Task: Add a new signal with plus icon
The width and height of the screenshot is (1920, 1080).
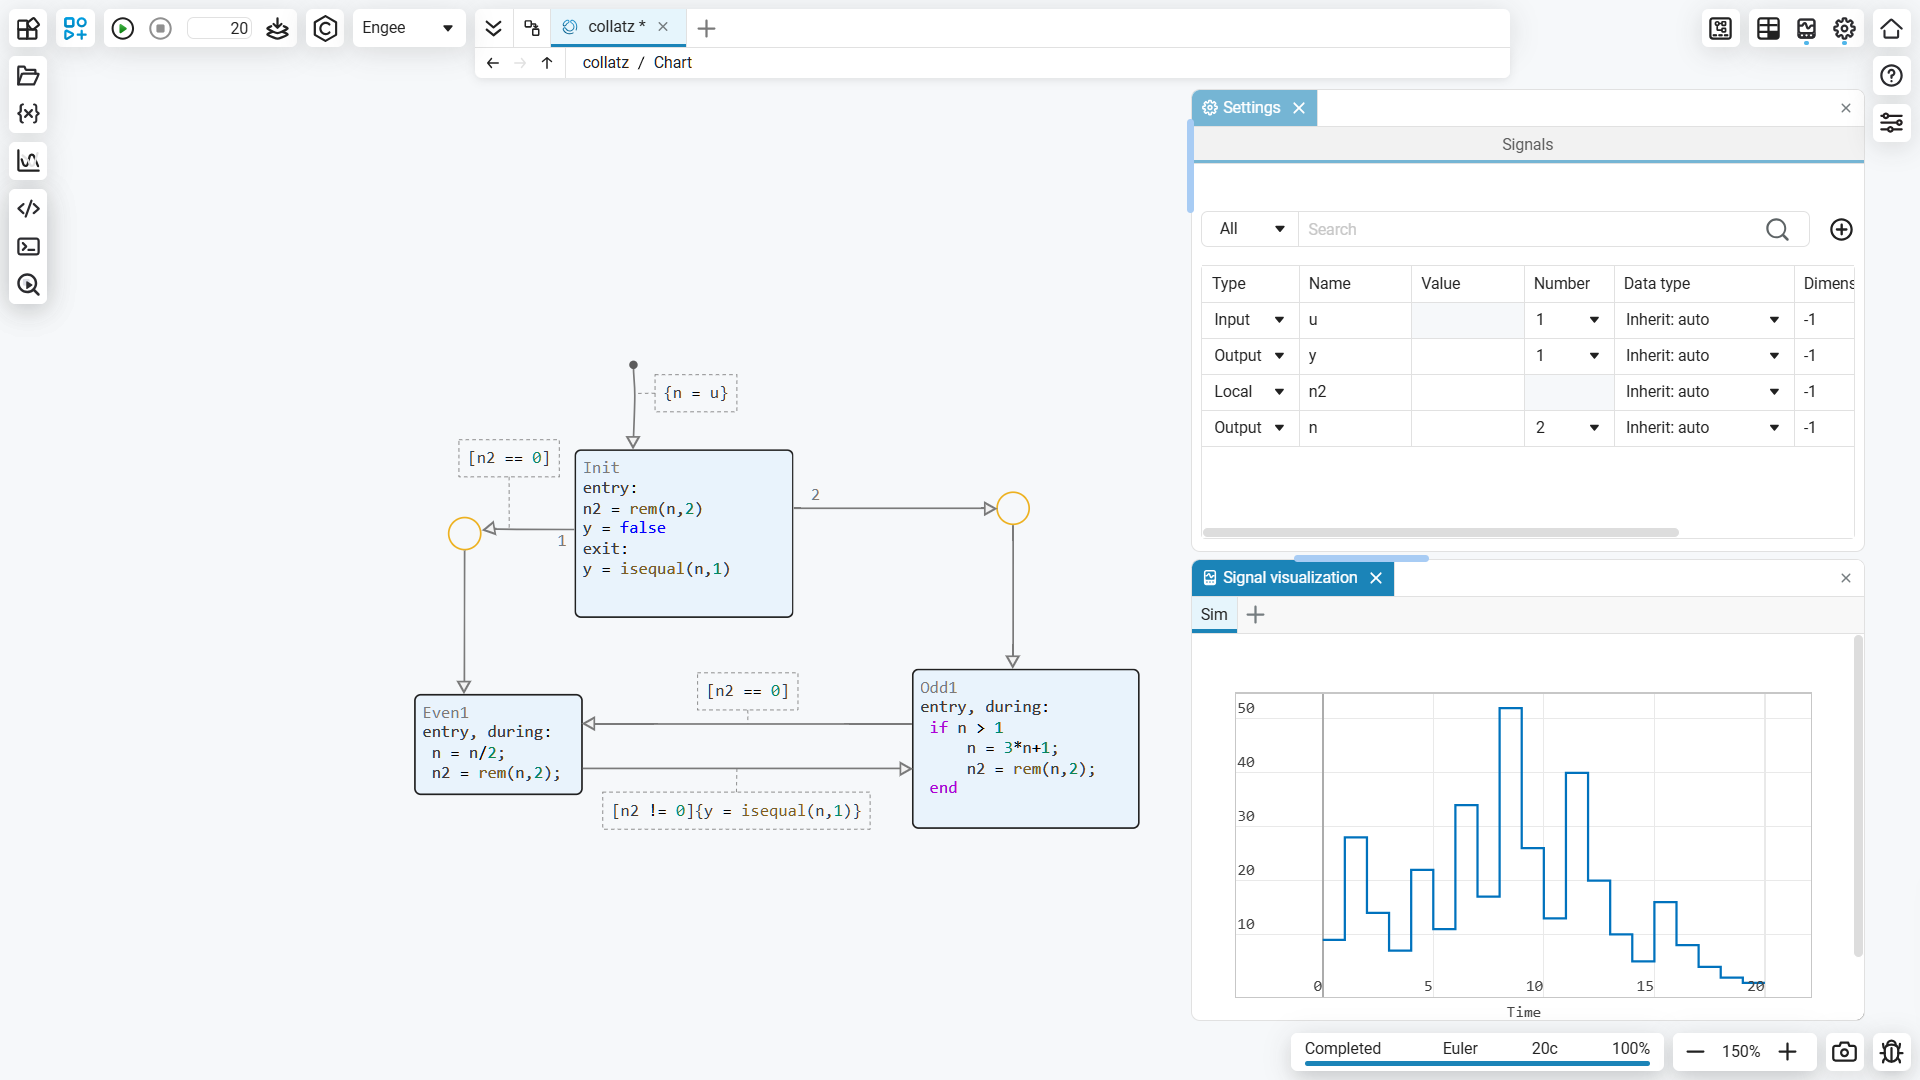Action: tap(1841, 230)
